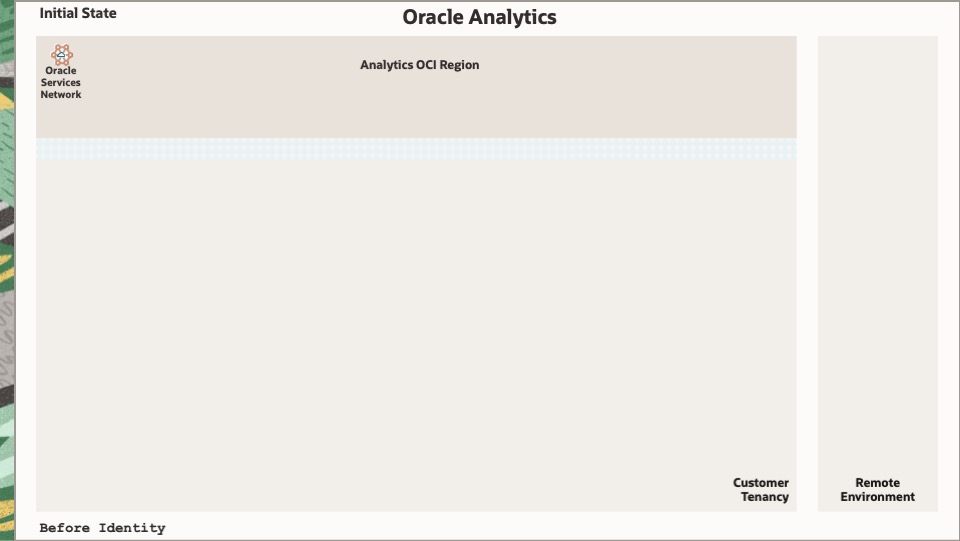Click the word "Remote" in the right panel
This screenshot has width=960, height=541.
pos(877,483)
